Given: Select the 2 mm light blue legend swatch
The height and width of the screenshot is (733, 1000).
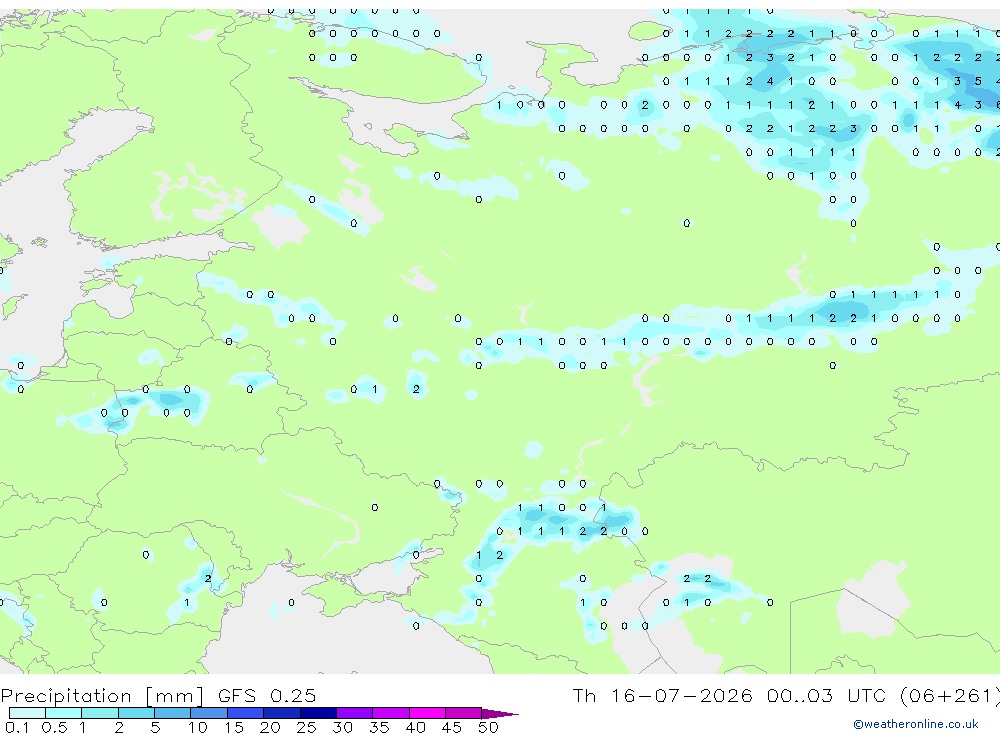Looking at the screenshot, I should tap(136, 713).
